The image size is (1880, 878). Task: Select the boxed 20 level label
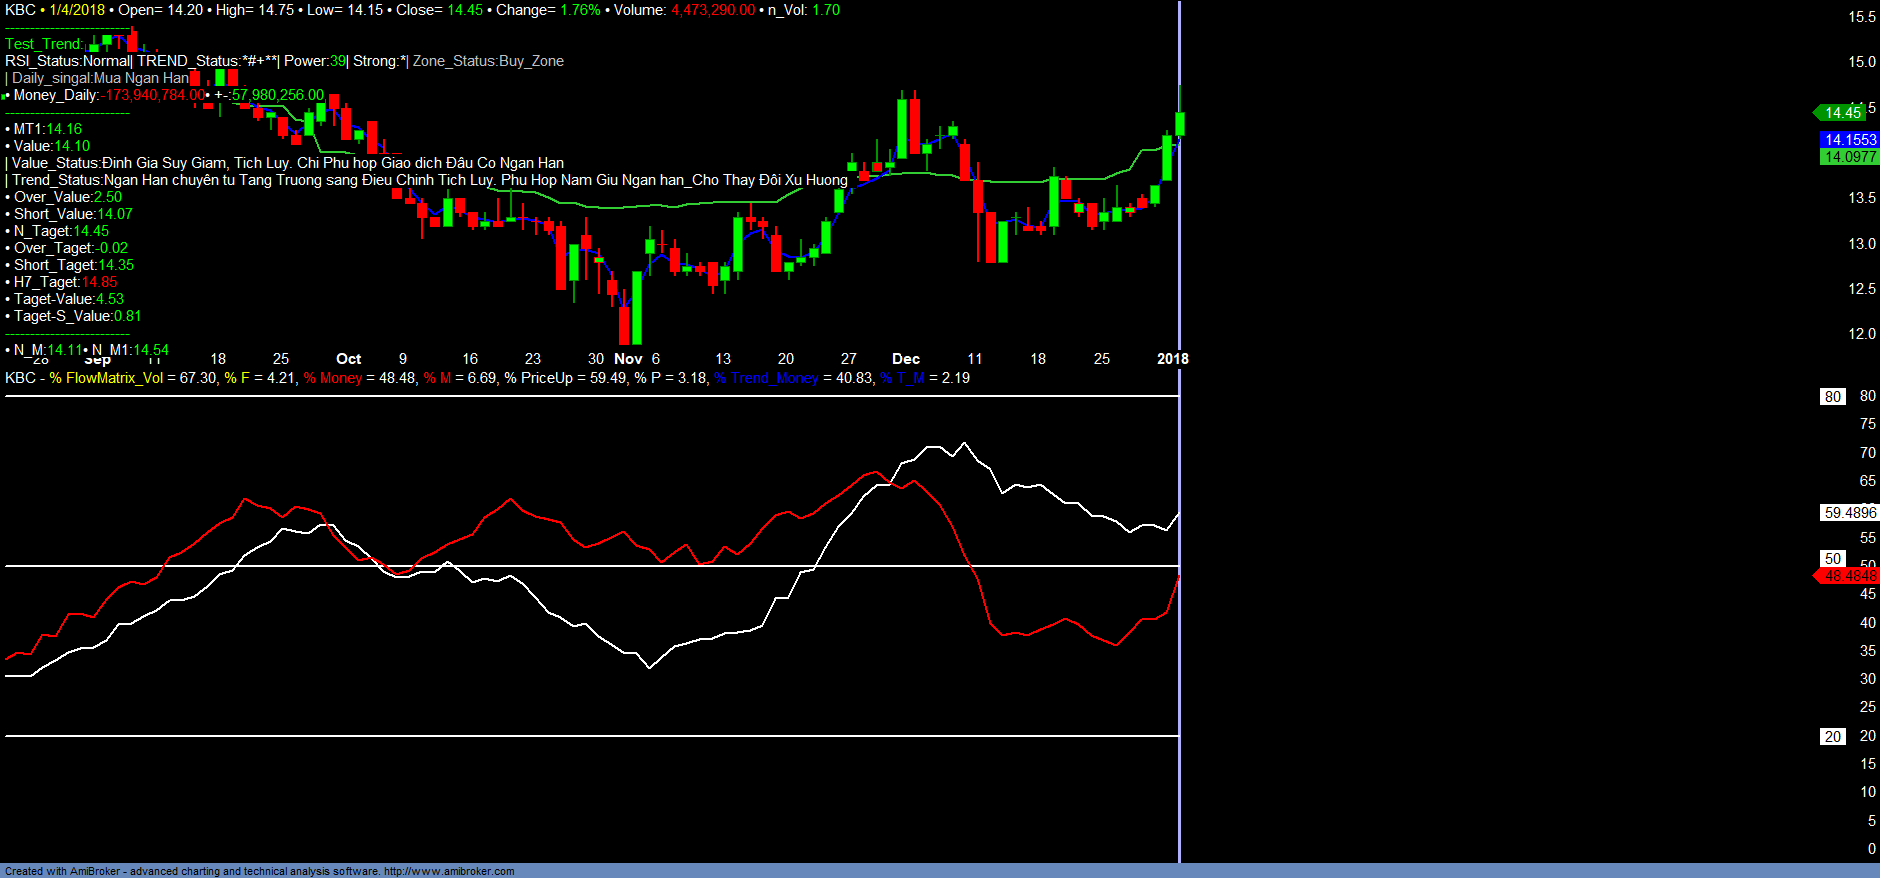(1832, 737)
